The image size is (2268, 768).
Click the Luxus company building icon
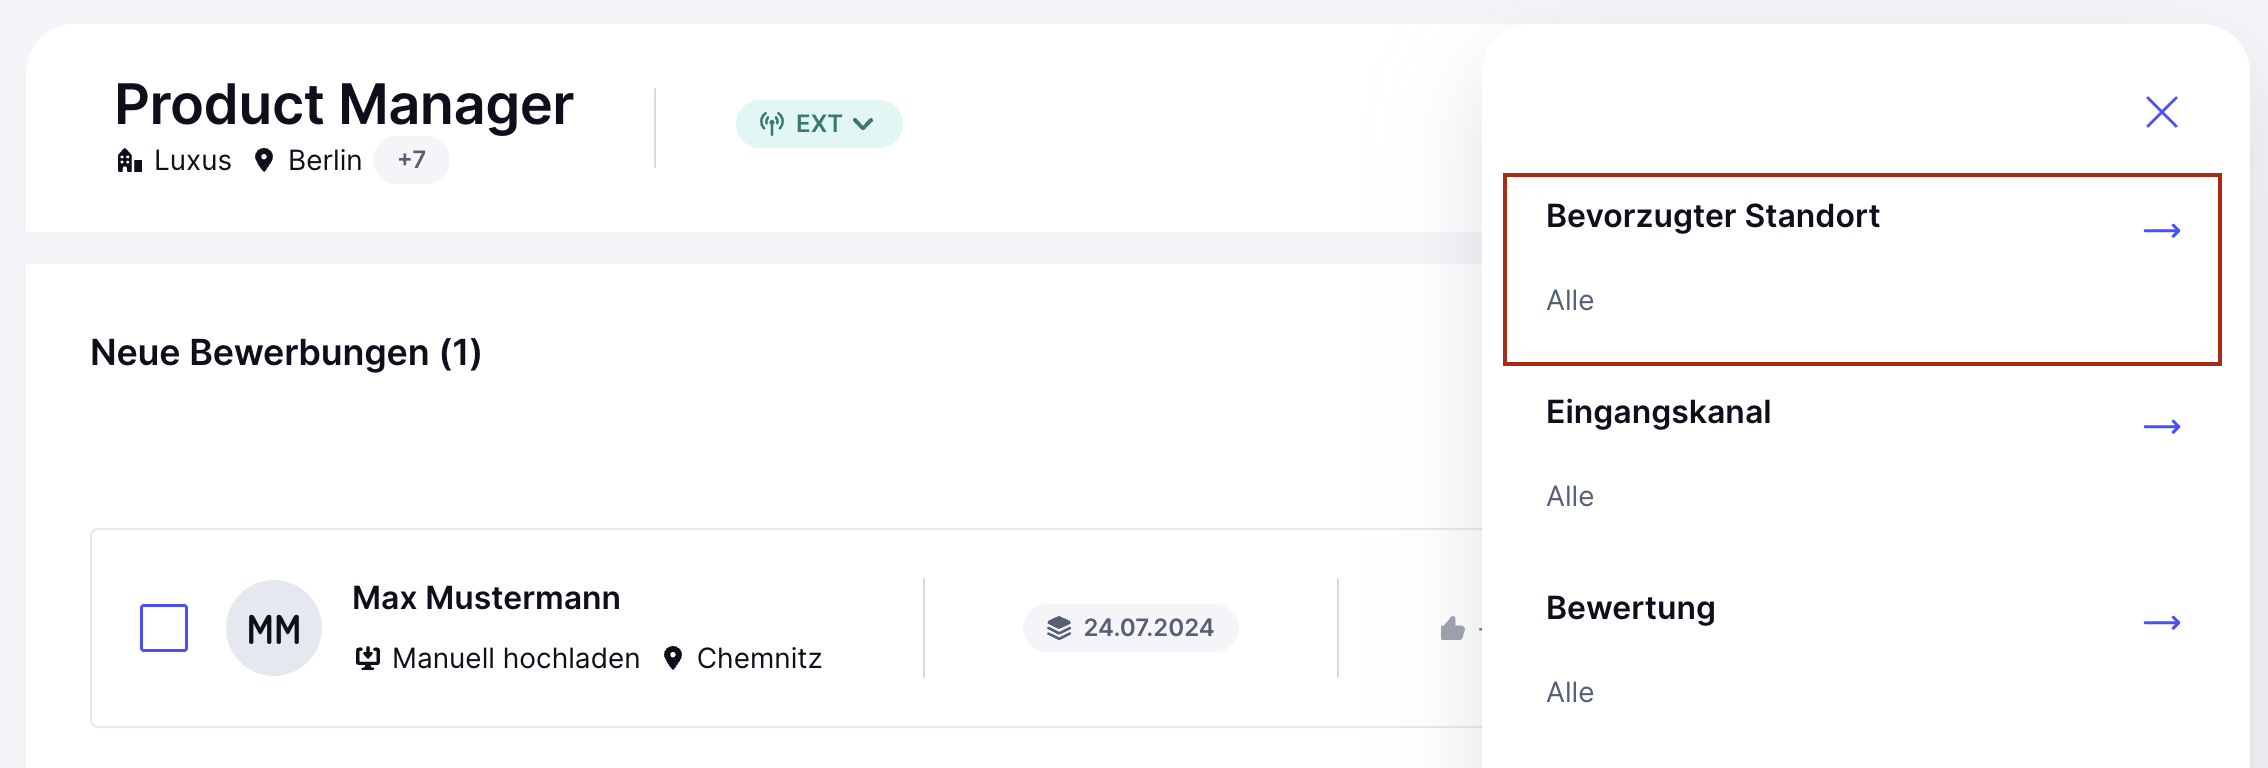(129, 160)
